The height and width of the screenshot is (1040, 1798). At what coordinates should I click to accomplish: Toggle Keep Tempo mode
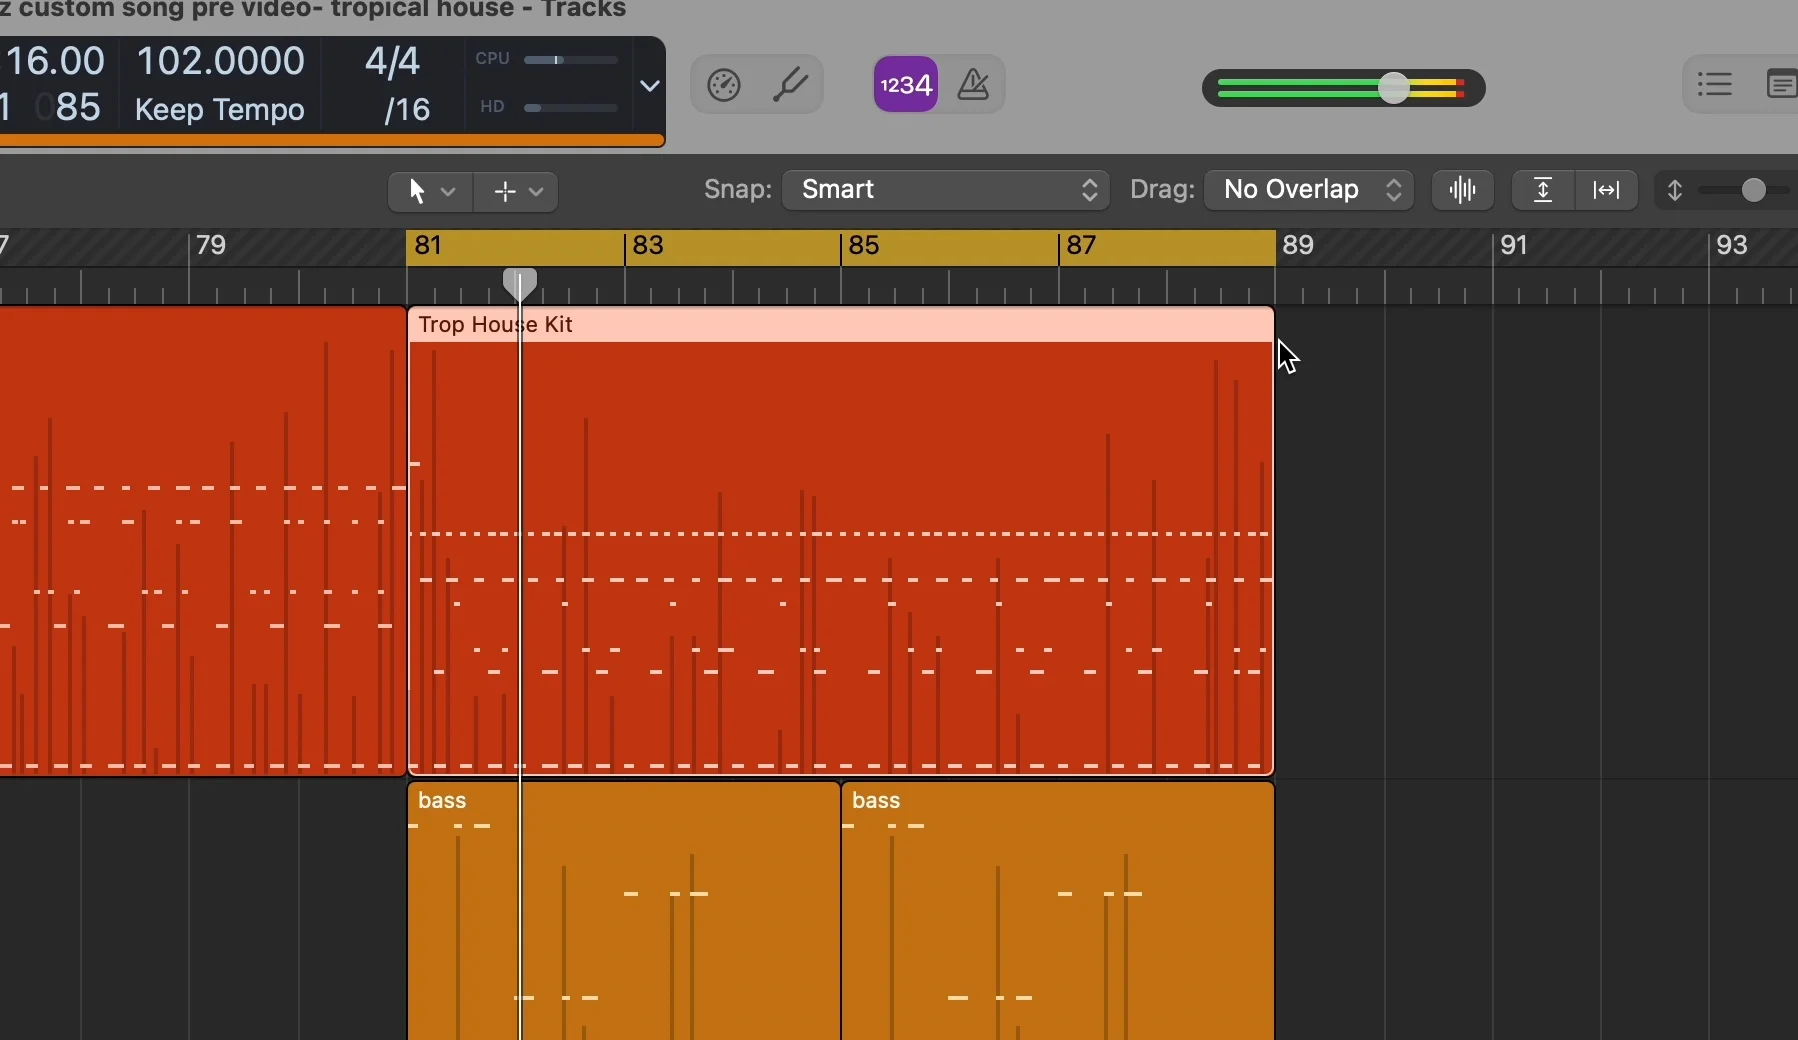pyautogui.click(x=219, y=110)
